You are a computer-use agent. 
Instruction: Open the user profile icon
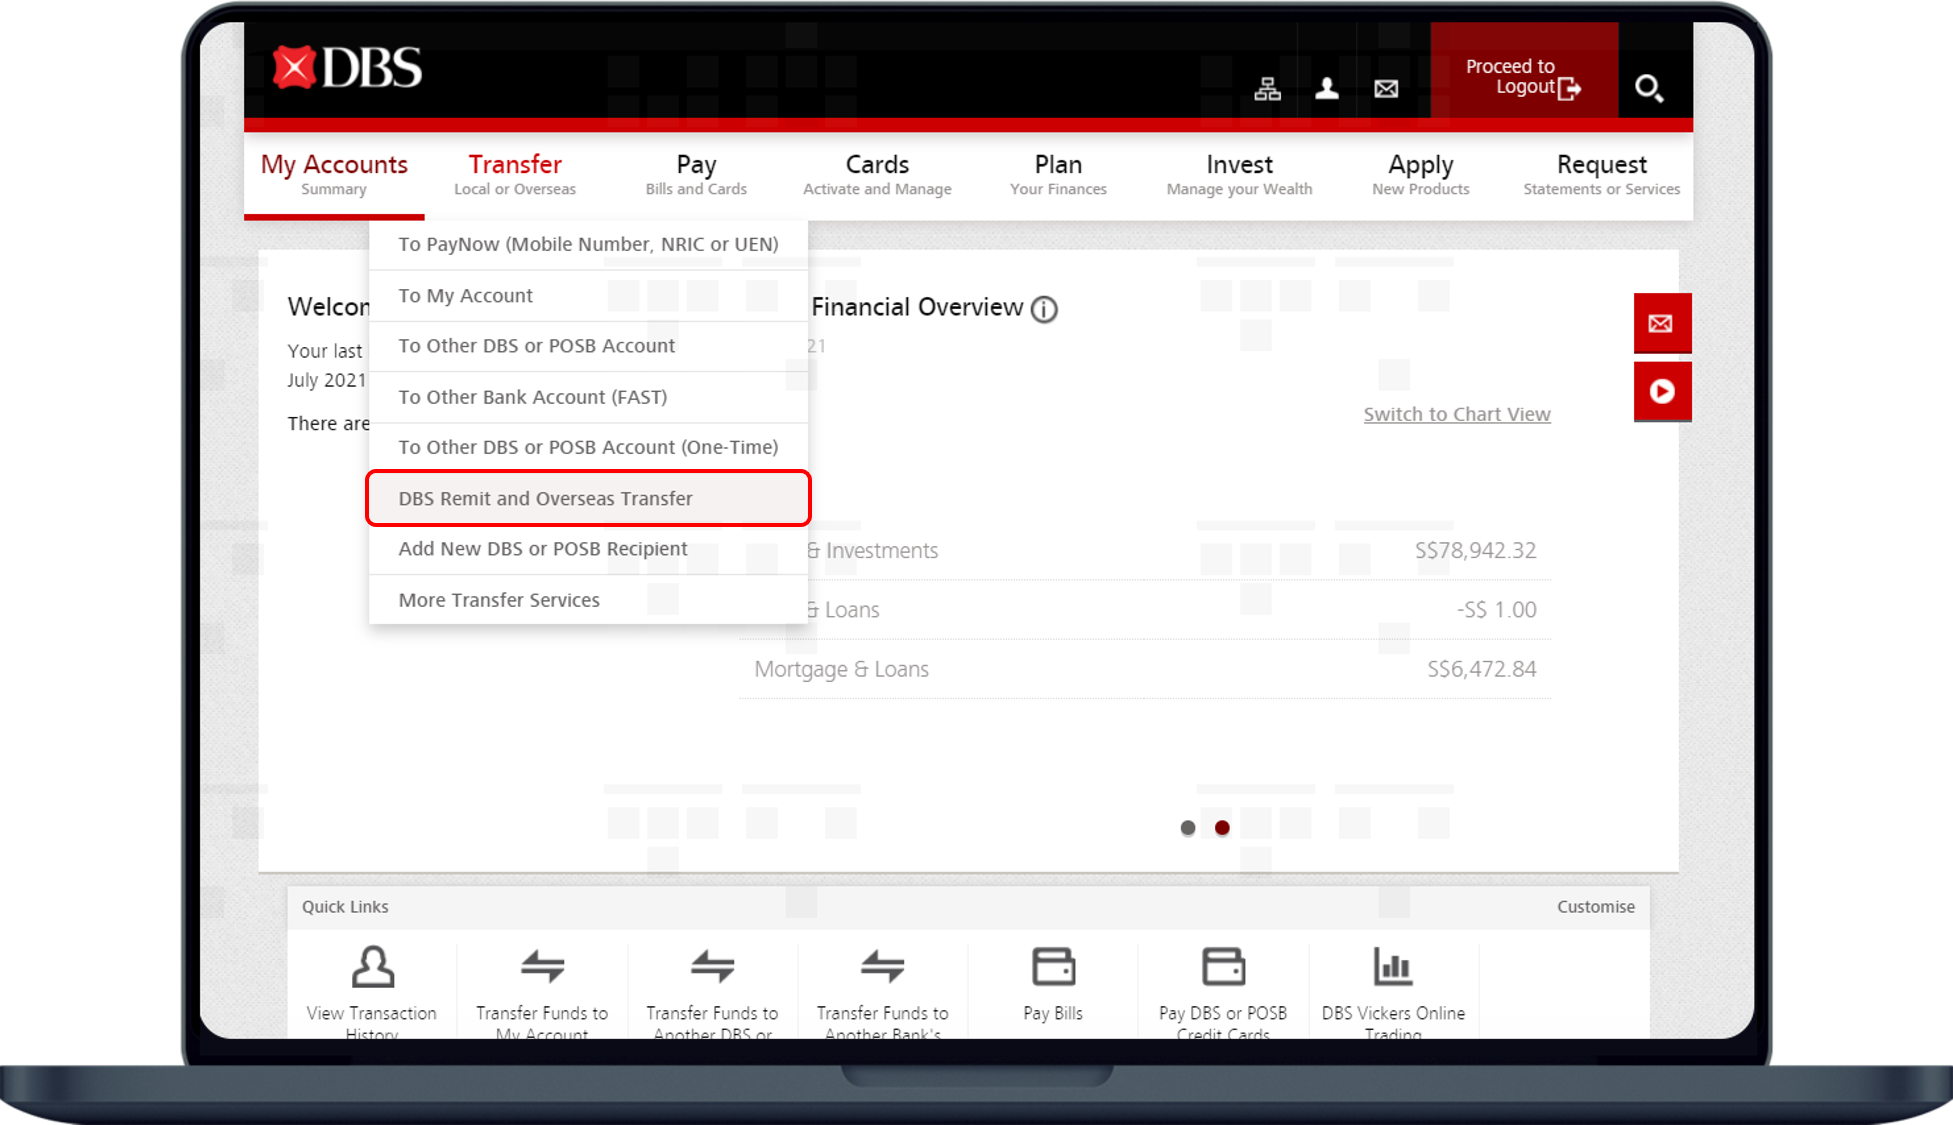pos(1327,89)
